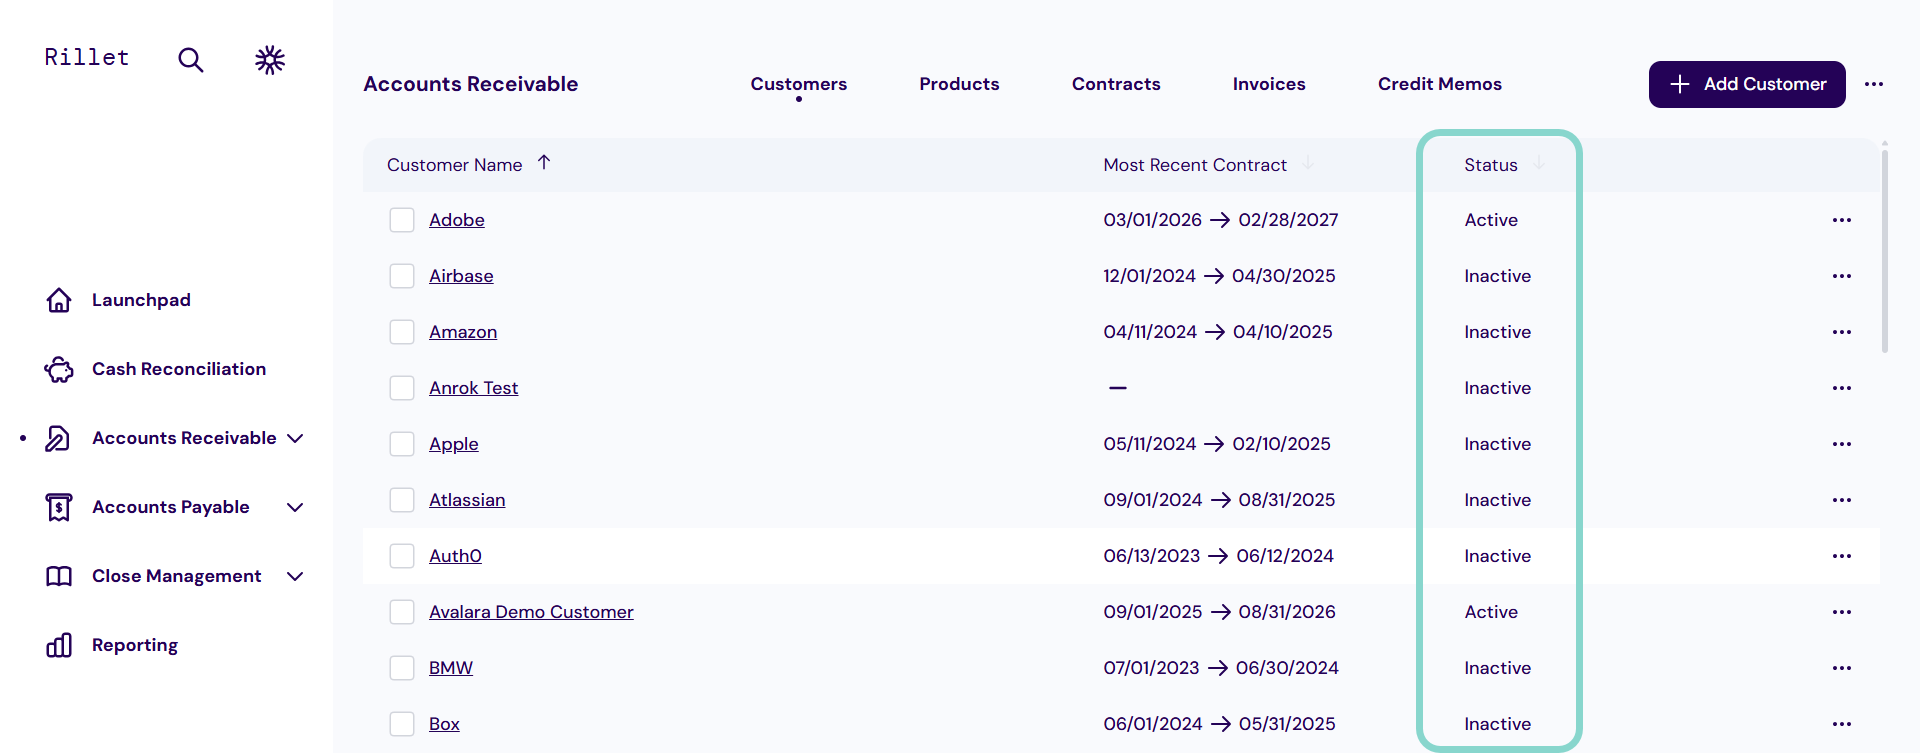Click the Add Customer button
The height and width of the screenshot is (753, 1920).
click(x=1746, y=84)
